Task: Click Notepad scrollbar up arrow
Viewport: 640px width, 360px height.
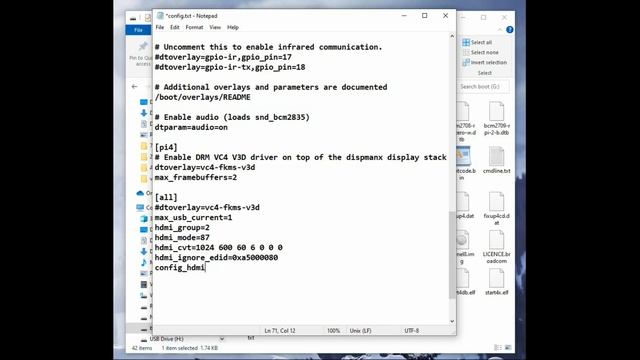Action: point(452,36)
